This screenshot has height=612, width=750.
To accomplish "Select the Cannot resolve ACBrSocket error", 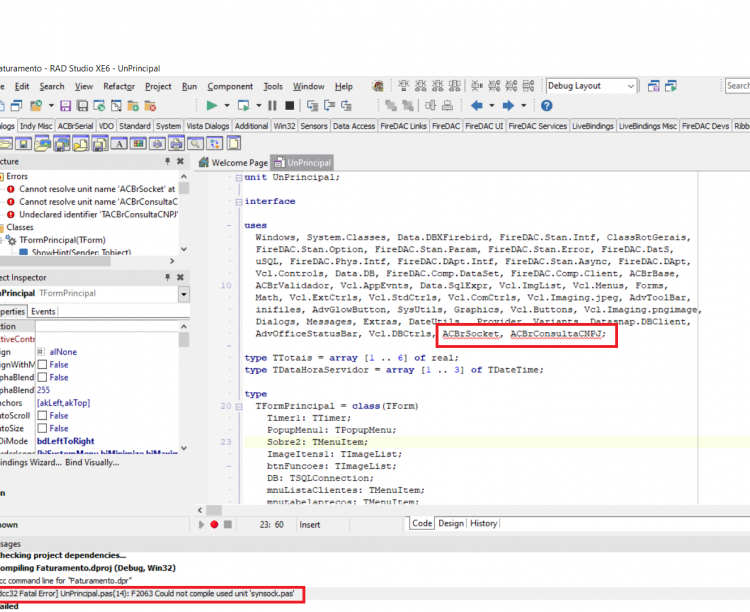I will (97, 189).
